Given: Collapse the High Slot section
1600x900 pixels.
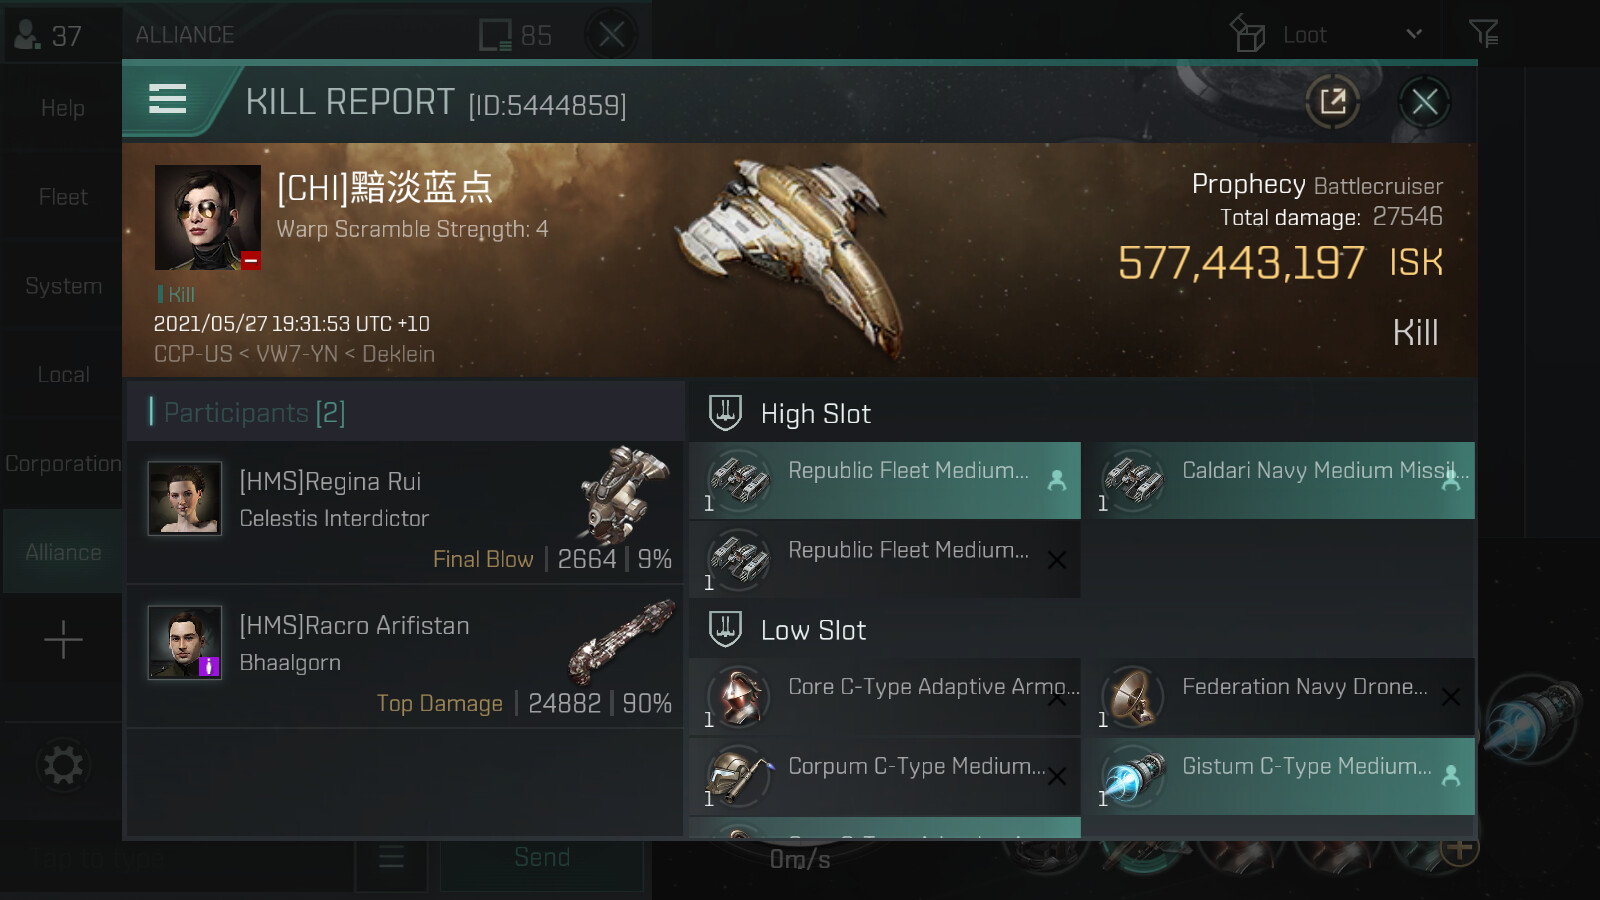Looking at the screenshot, I should [725, 412].
